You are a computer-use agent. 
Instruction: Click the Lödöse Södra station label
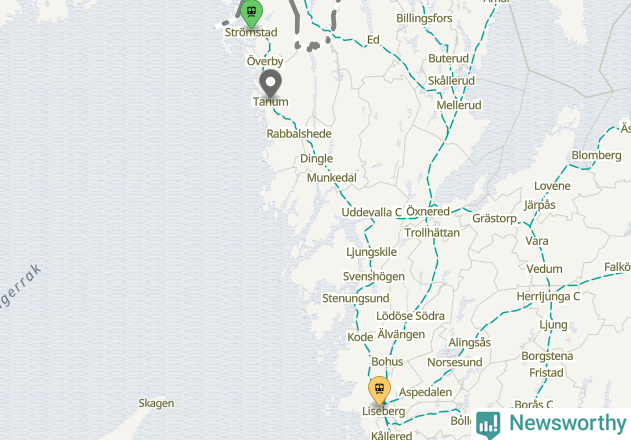click(410, 316)
